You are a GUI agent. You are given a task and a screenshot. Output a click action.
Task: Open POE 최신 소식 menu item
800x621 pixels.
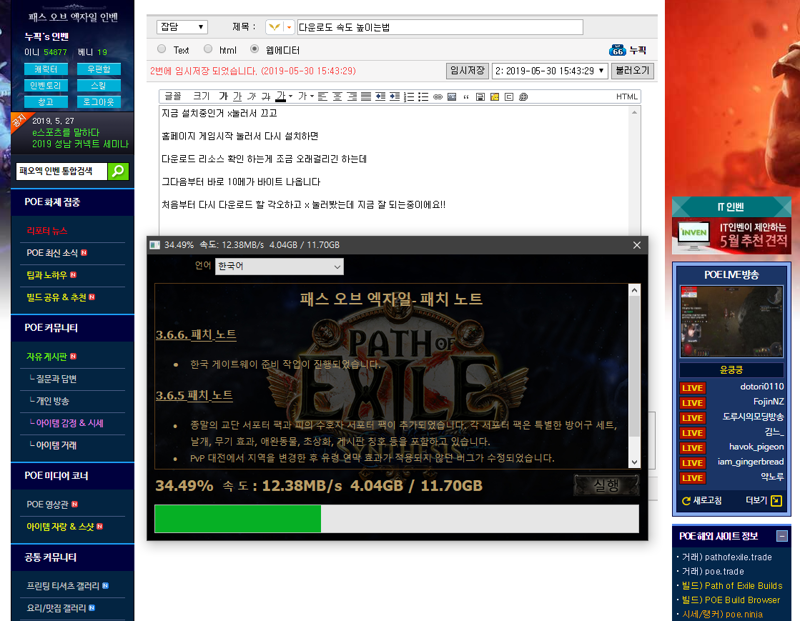pyautogui.click(x=52, y=253)
